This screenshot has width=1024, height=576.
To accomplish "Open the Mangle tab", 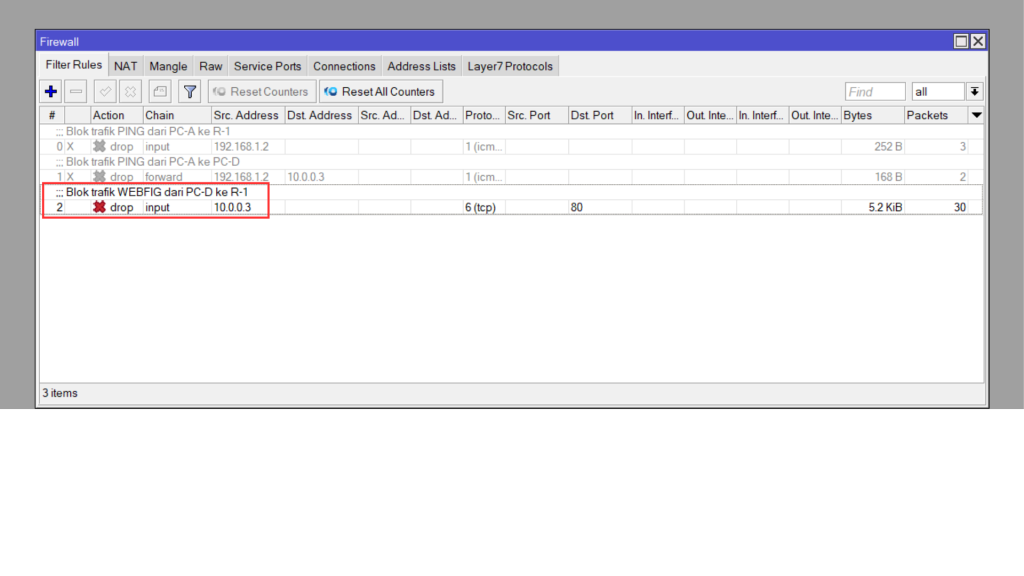I will point(168,66).
